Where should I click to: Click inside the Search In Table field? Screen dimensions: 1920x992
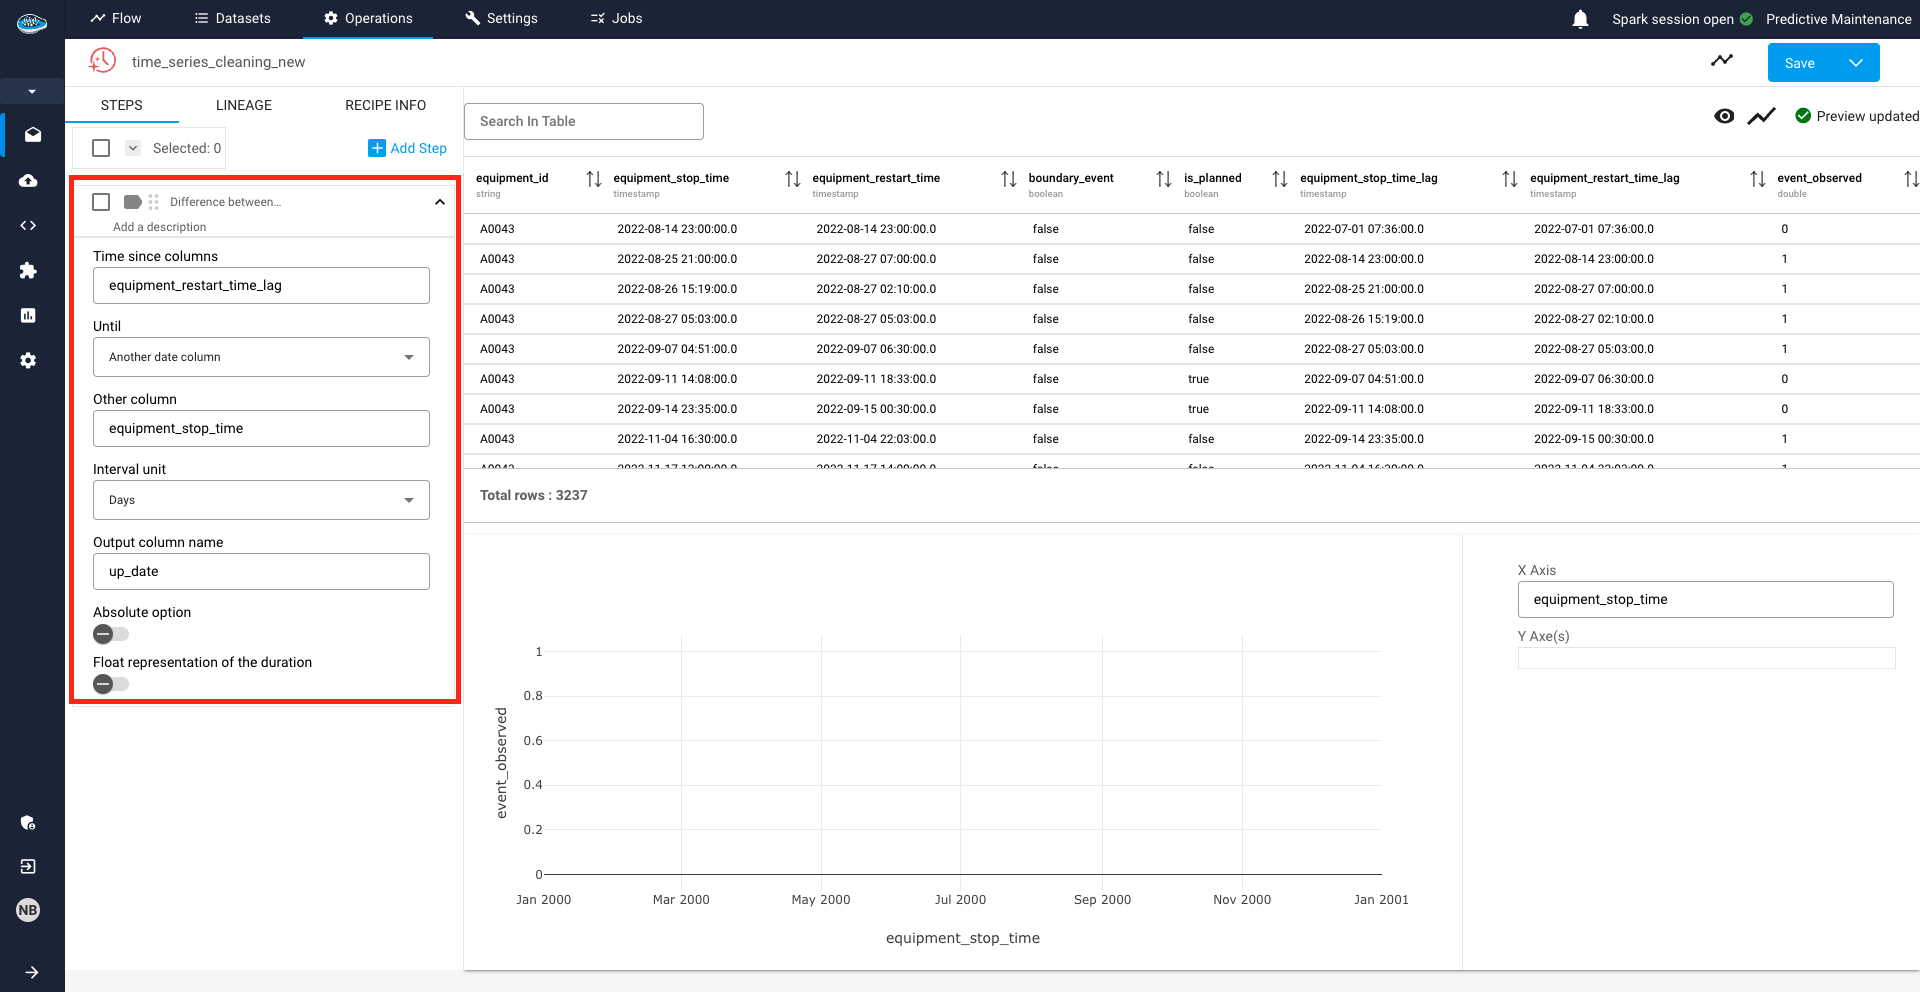pos(583,121)
